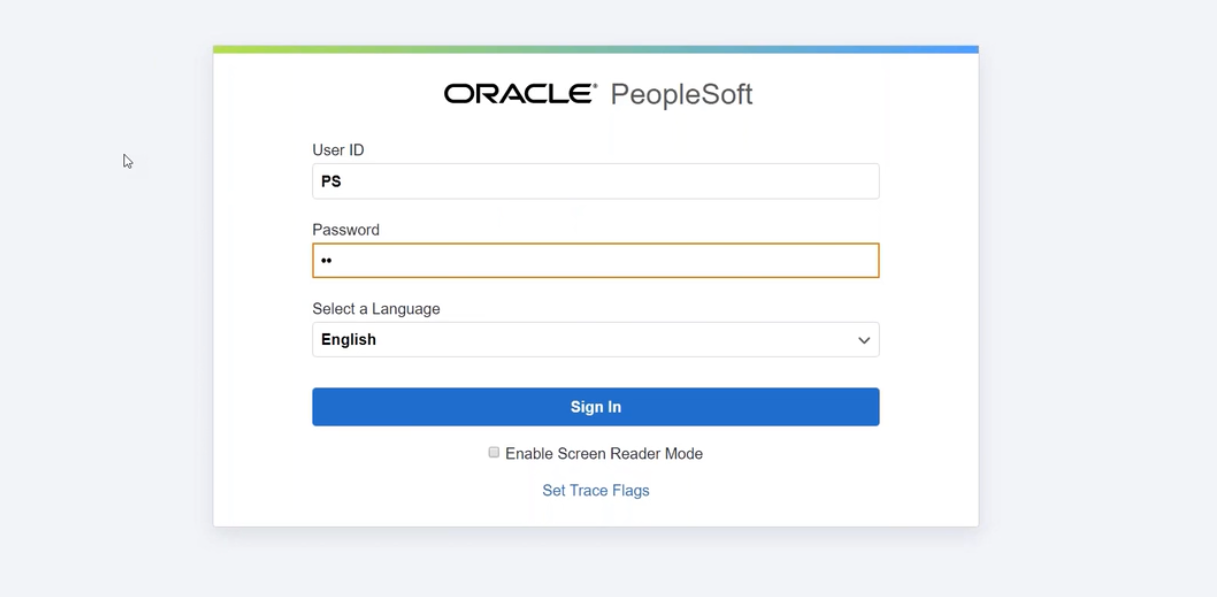1217x597 pixels.
Task: Open the Set Trace Flags link
Action: 595,490
